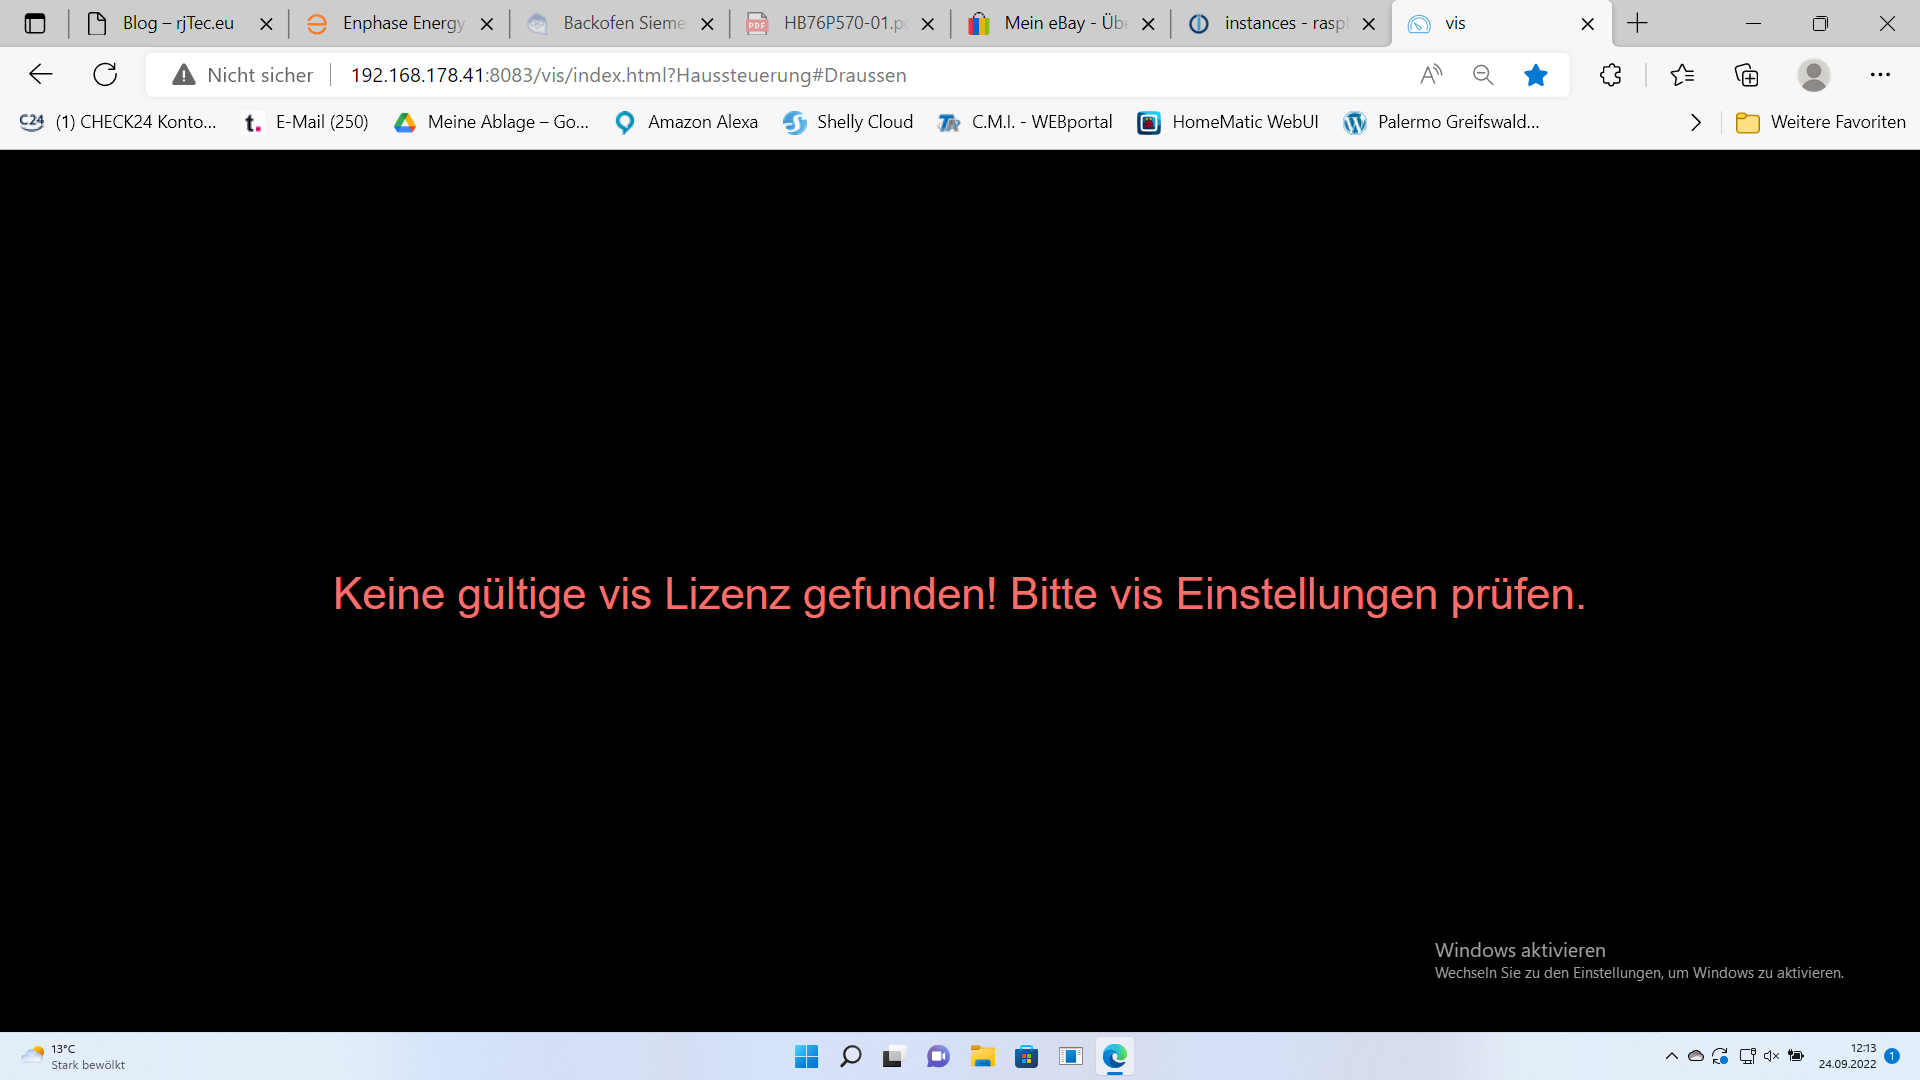The height and width of the screenshot is (1080, 1920).
Task: Switch to the Enphase Energy tab
Action: pos(402,23)
